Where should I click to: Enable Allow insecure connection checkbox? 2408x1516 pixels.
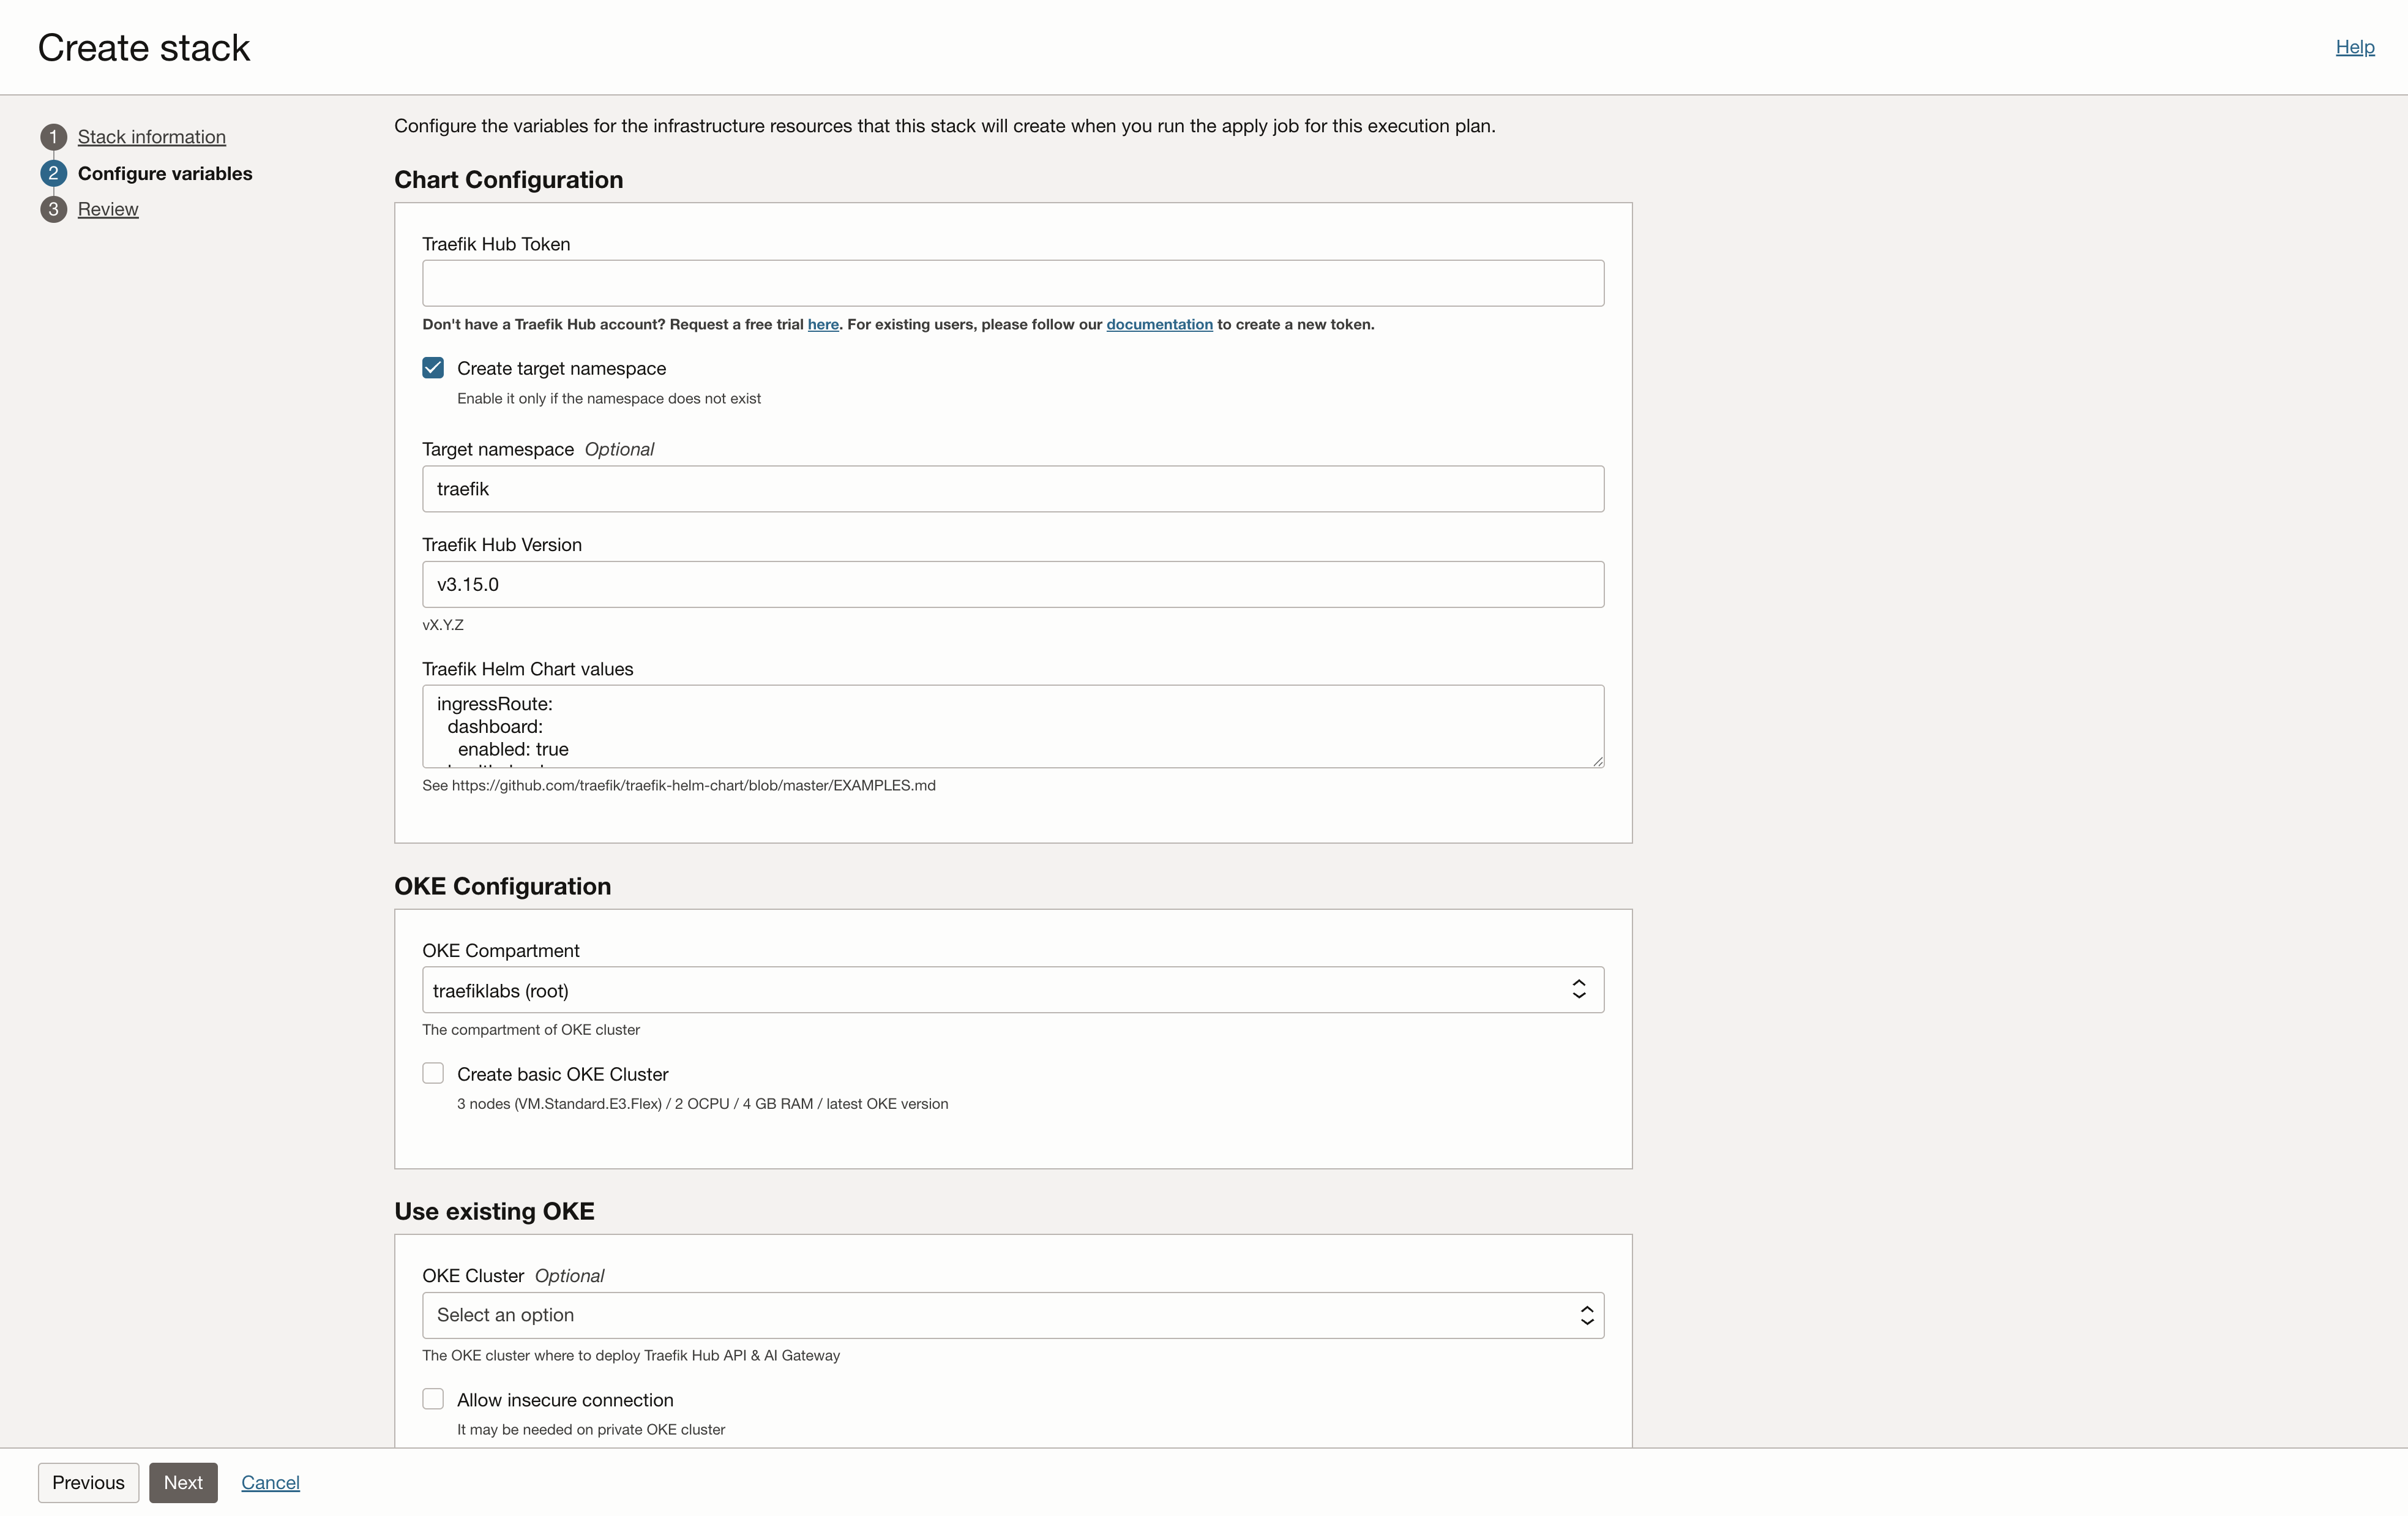(x=433, y=1399)
